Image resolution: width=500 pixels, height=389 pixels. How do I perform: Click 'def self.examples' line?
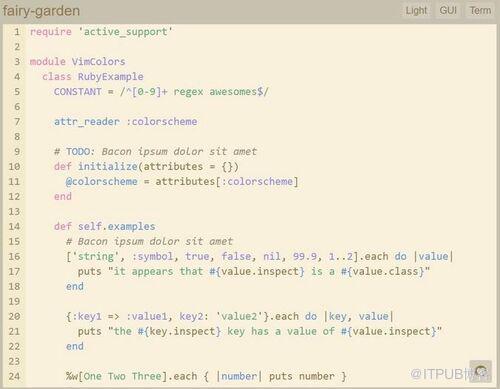104,227
